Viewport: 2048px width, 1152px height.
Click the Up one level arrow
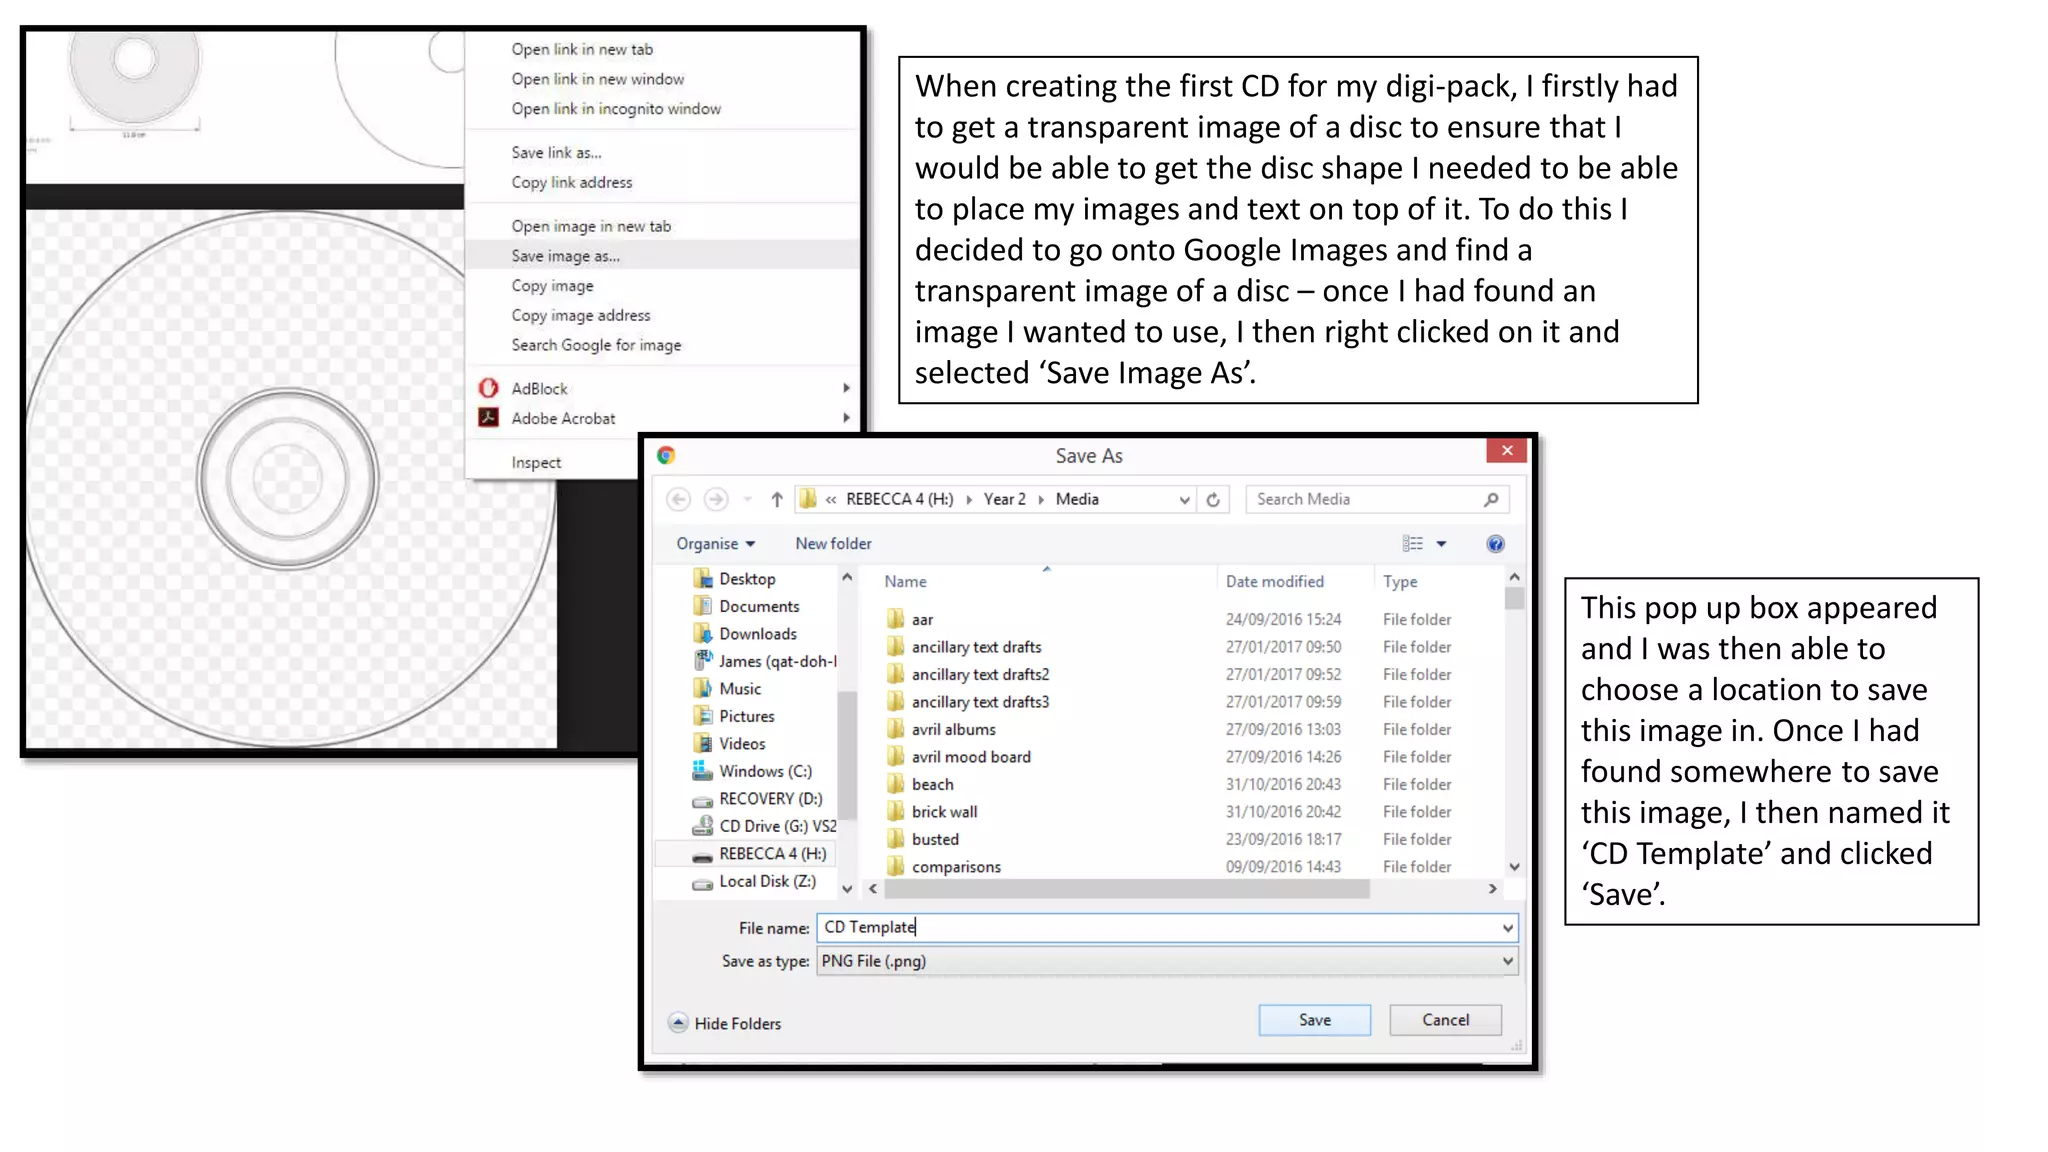point(776,499)
